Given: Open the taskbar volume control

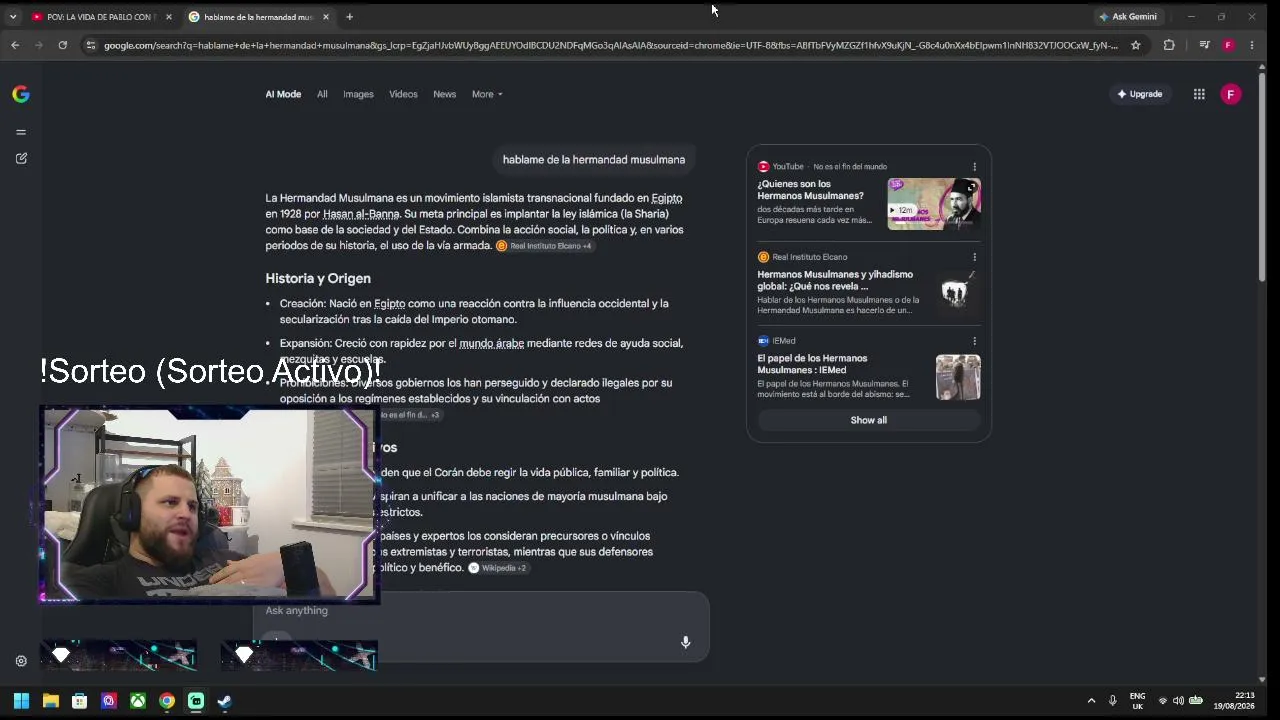Looking at the screenshot, I should click(1178, 701).
